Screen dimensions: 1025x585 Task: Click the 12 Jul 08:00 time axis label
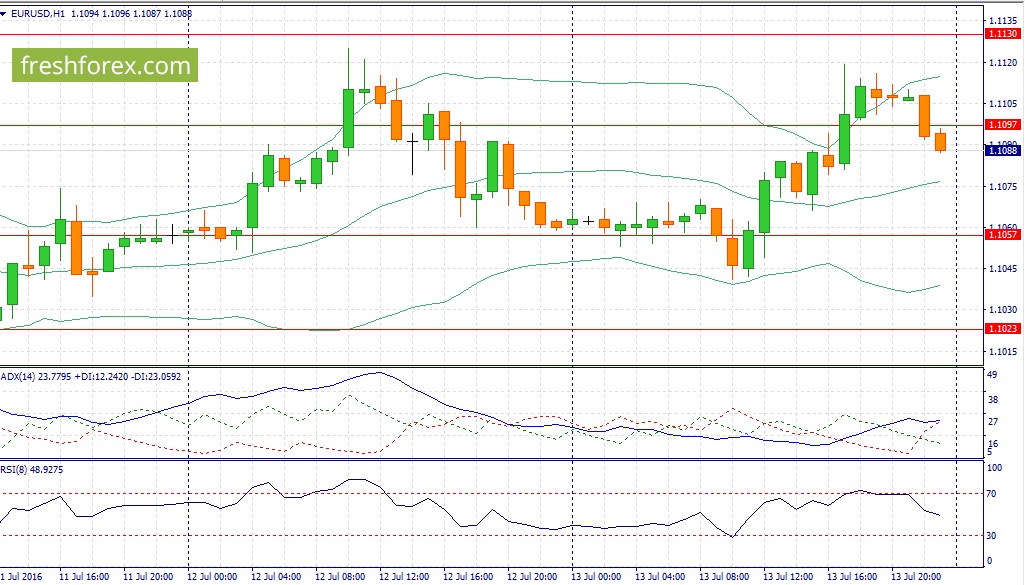pyautogui.click(x=340, y=577)
